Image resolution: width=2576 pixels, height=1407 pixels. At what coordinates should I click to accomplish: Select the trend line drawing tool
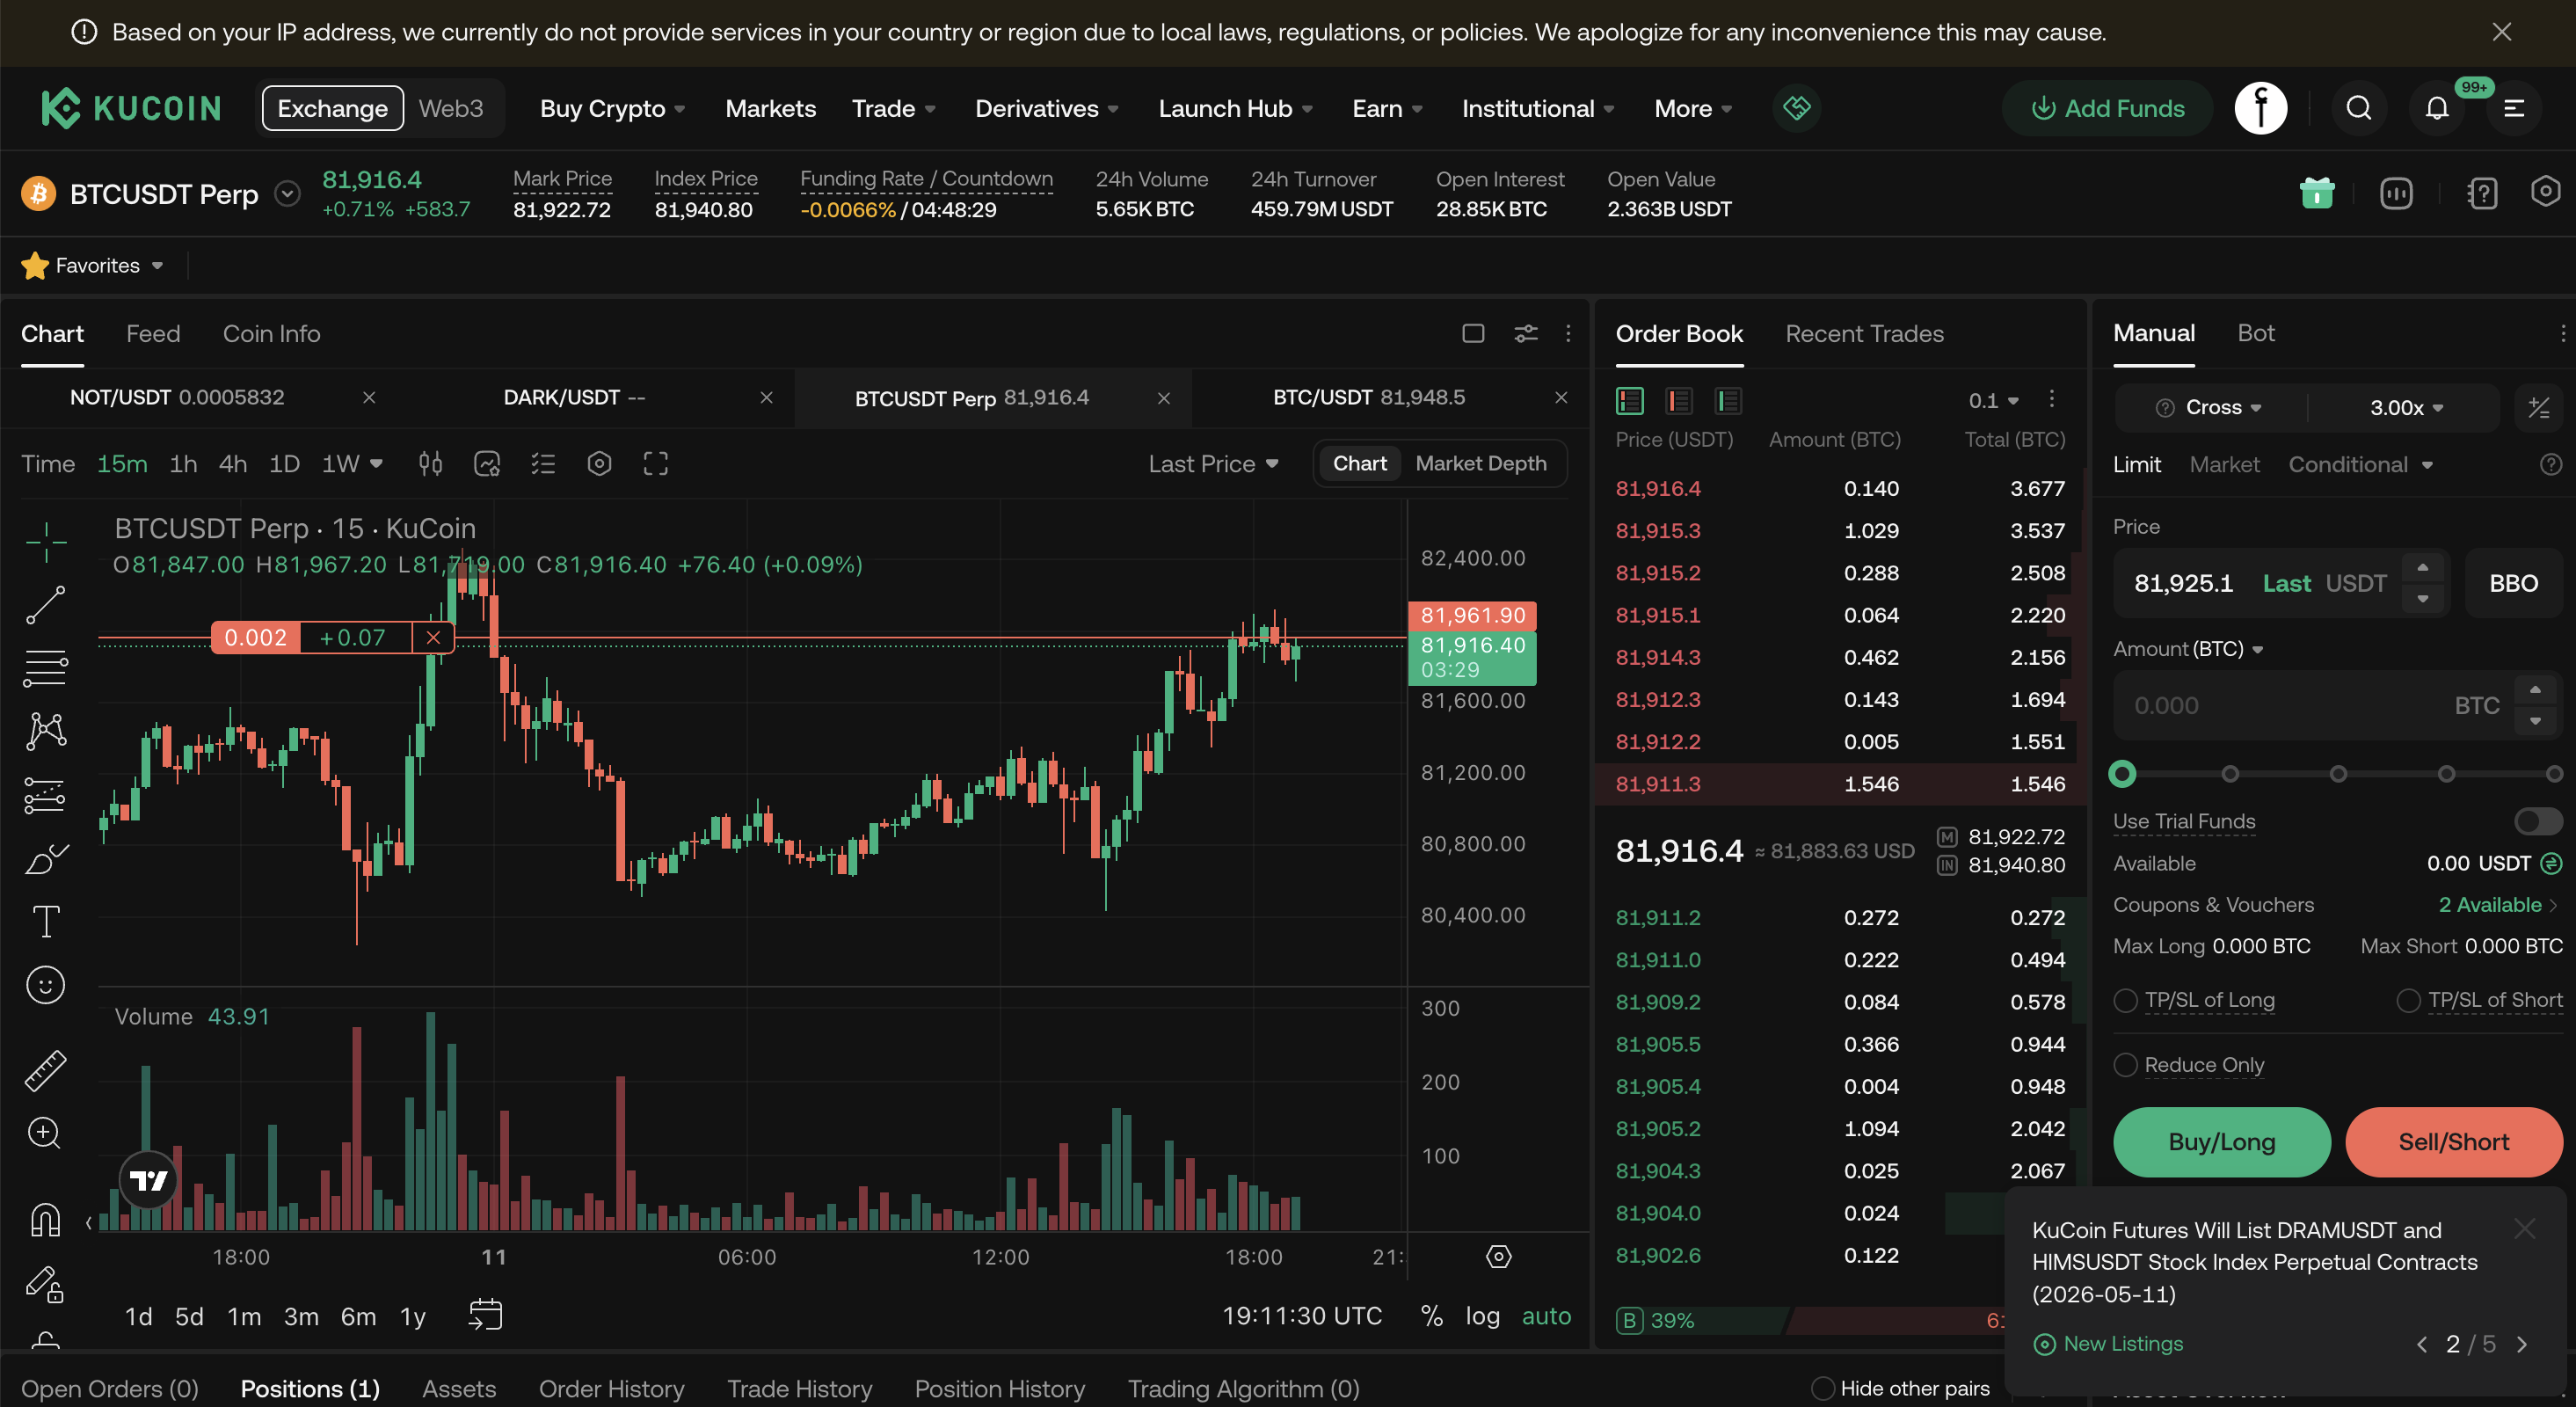pos(46,605)
